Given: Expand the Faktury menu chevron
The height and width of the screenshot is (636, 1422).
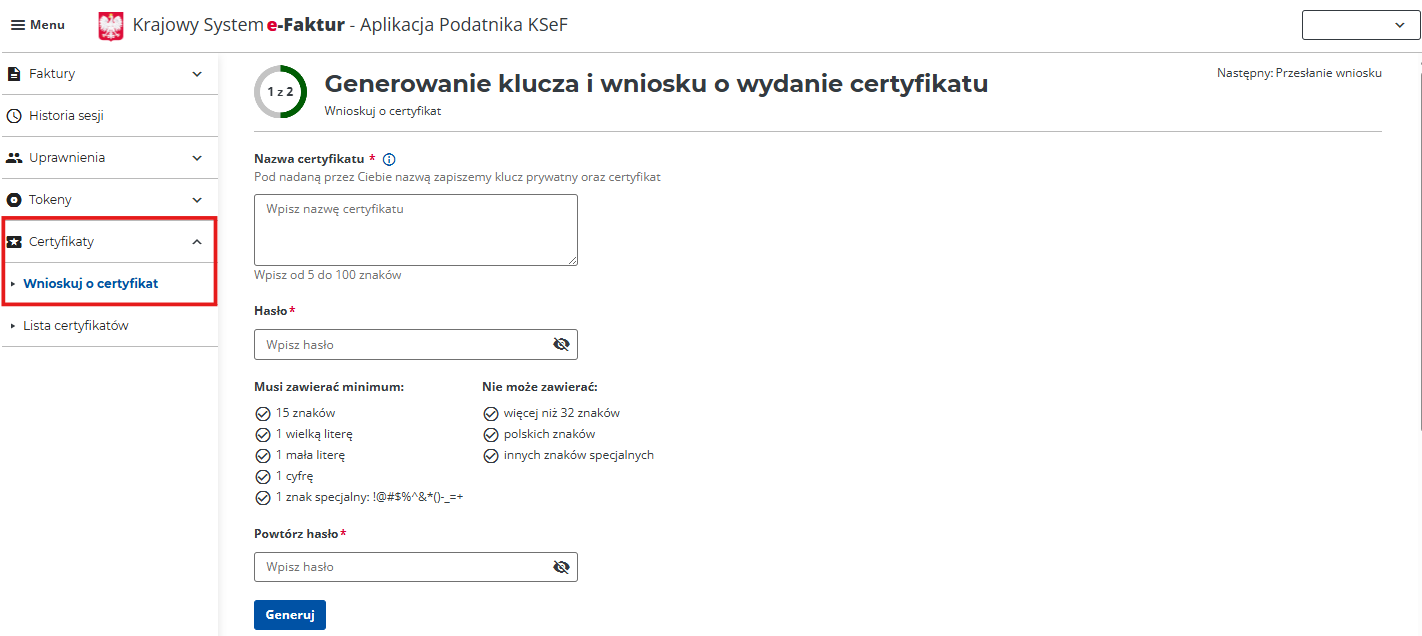Looking at the screenshot, I should tap(197, 74).
